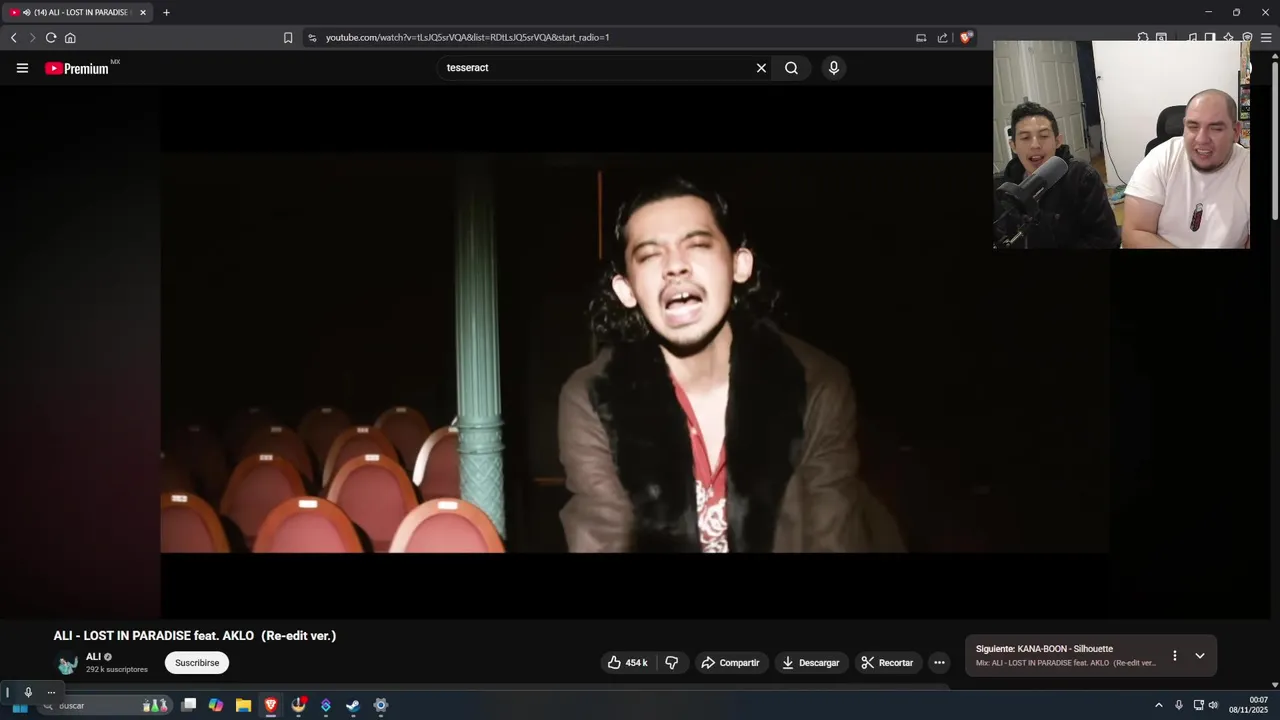View site information icon in address bar
Screen dimensions: 1280x720
click(312, 38)
